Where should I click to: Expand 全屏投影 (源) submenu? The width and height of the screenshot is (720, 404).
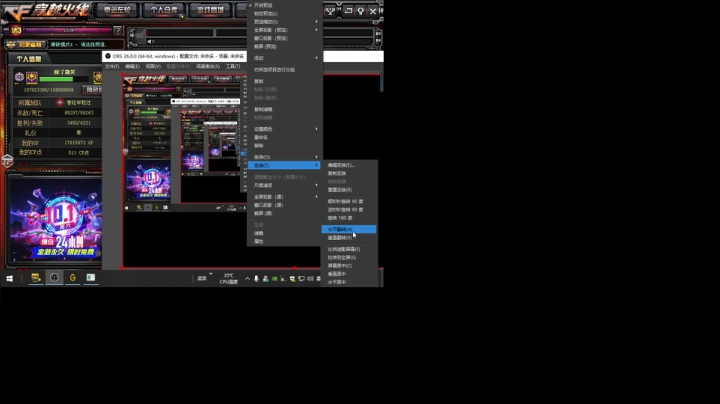pyautogui.click(x=285, y=196)
